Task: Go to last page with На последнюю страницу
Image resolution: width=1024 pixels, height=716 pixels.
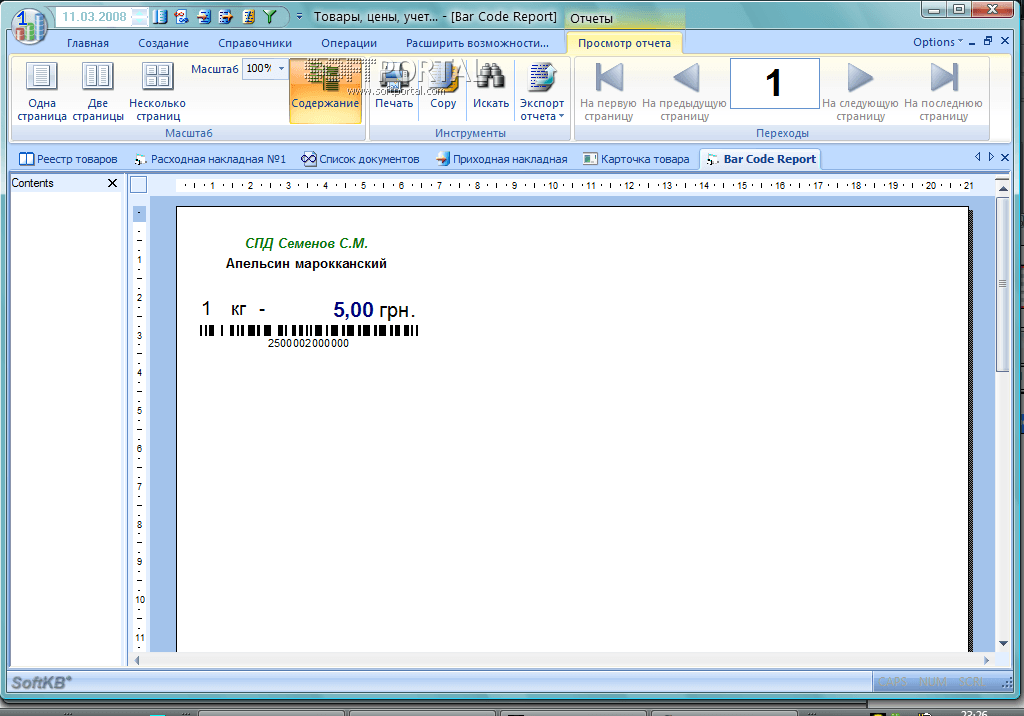Action: pyautogui.click(x=943, y=91)
